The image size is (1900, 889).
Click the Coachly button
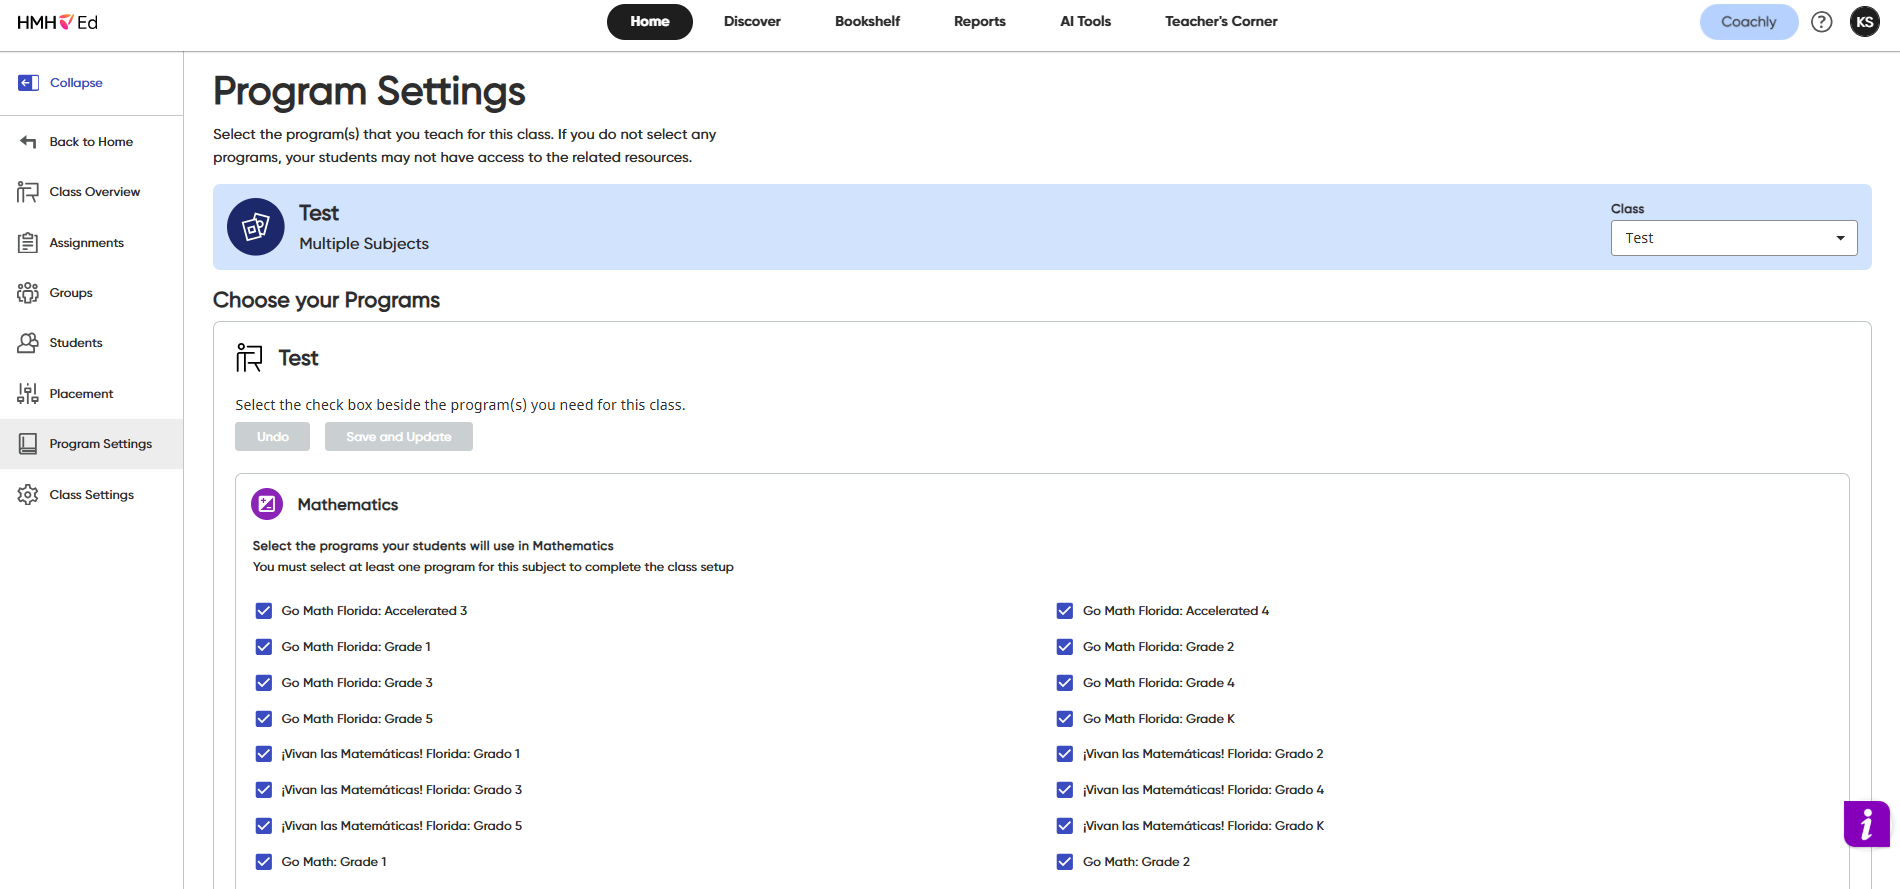click(x=1749, y=22)
